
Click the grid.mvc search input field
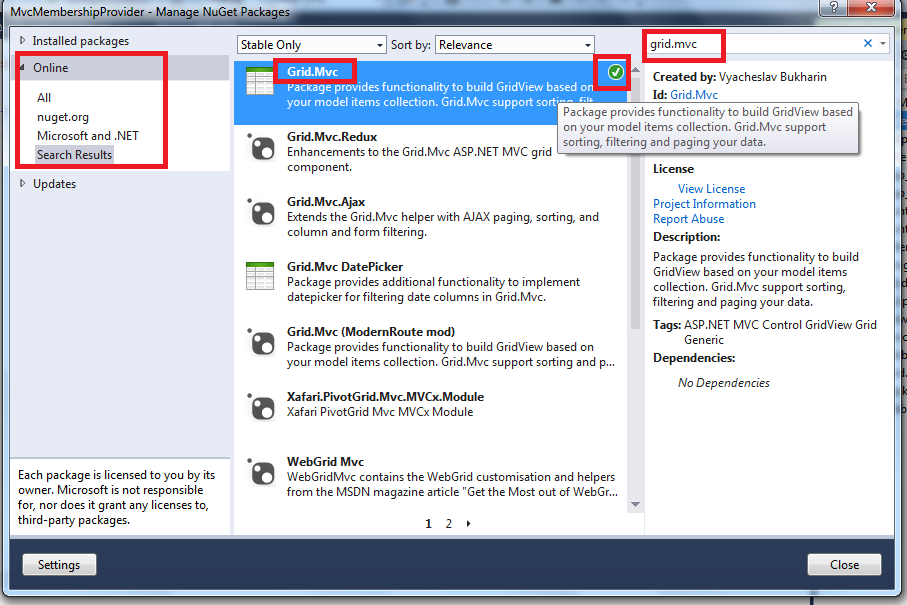[752, 44]
